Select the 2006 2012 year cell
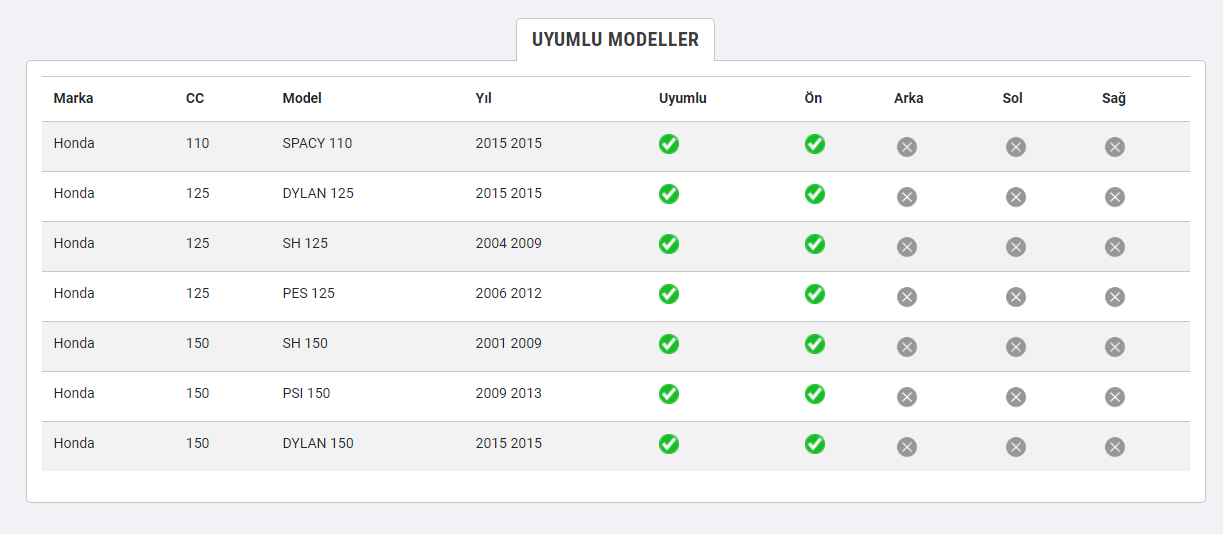This screenshot has width=1223, height=534. click(x=508, y=293)
